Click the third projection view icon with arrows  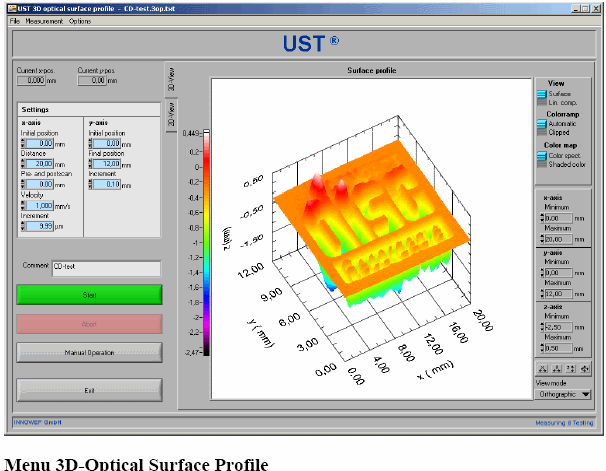point(571,369)
